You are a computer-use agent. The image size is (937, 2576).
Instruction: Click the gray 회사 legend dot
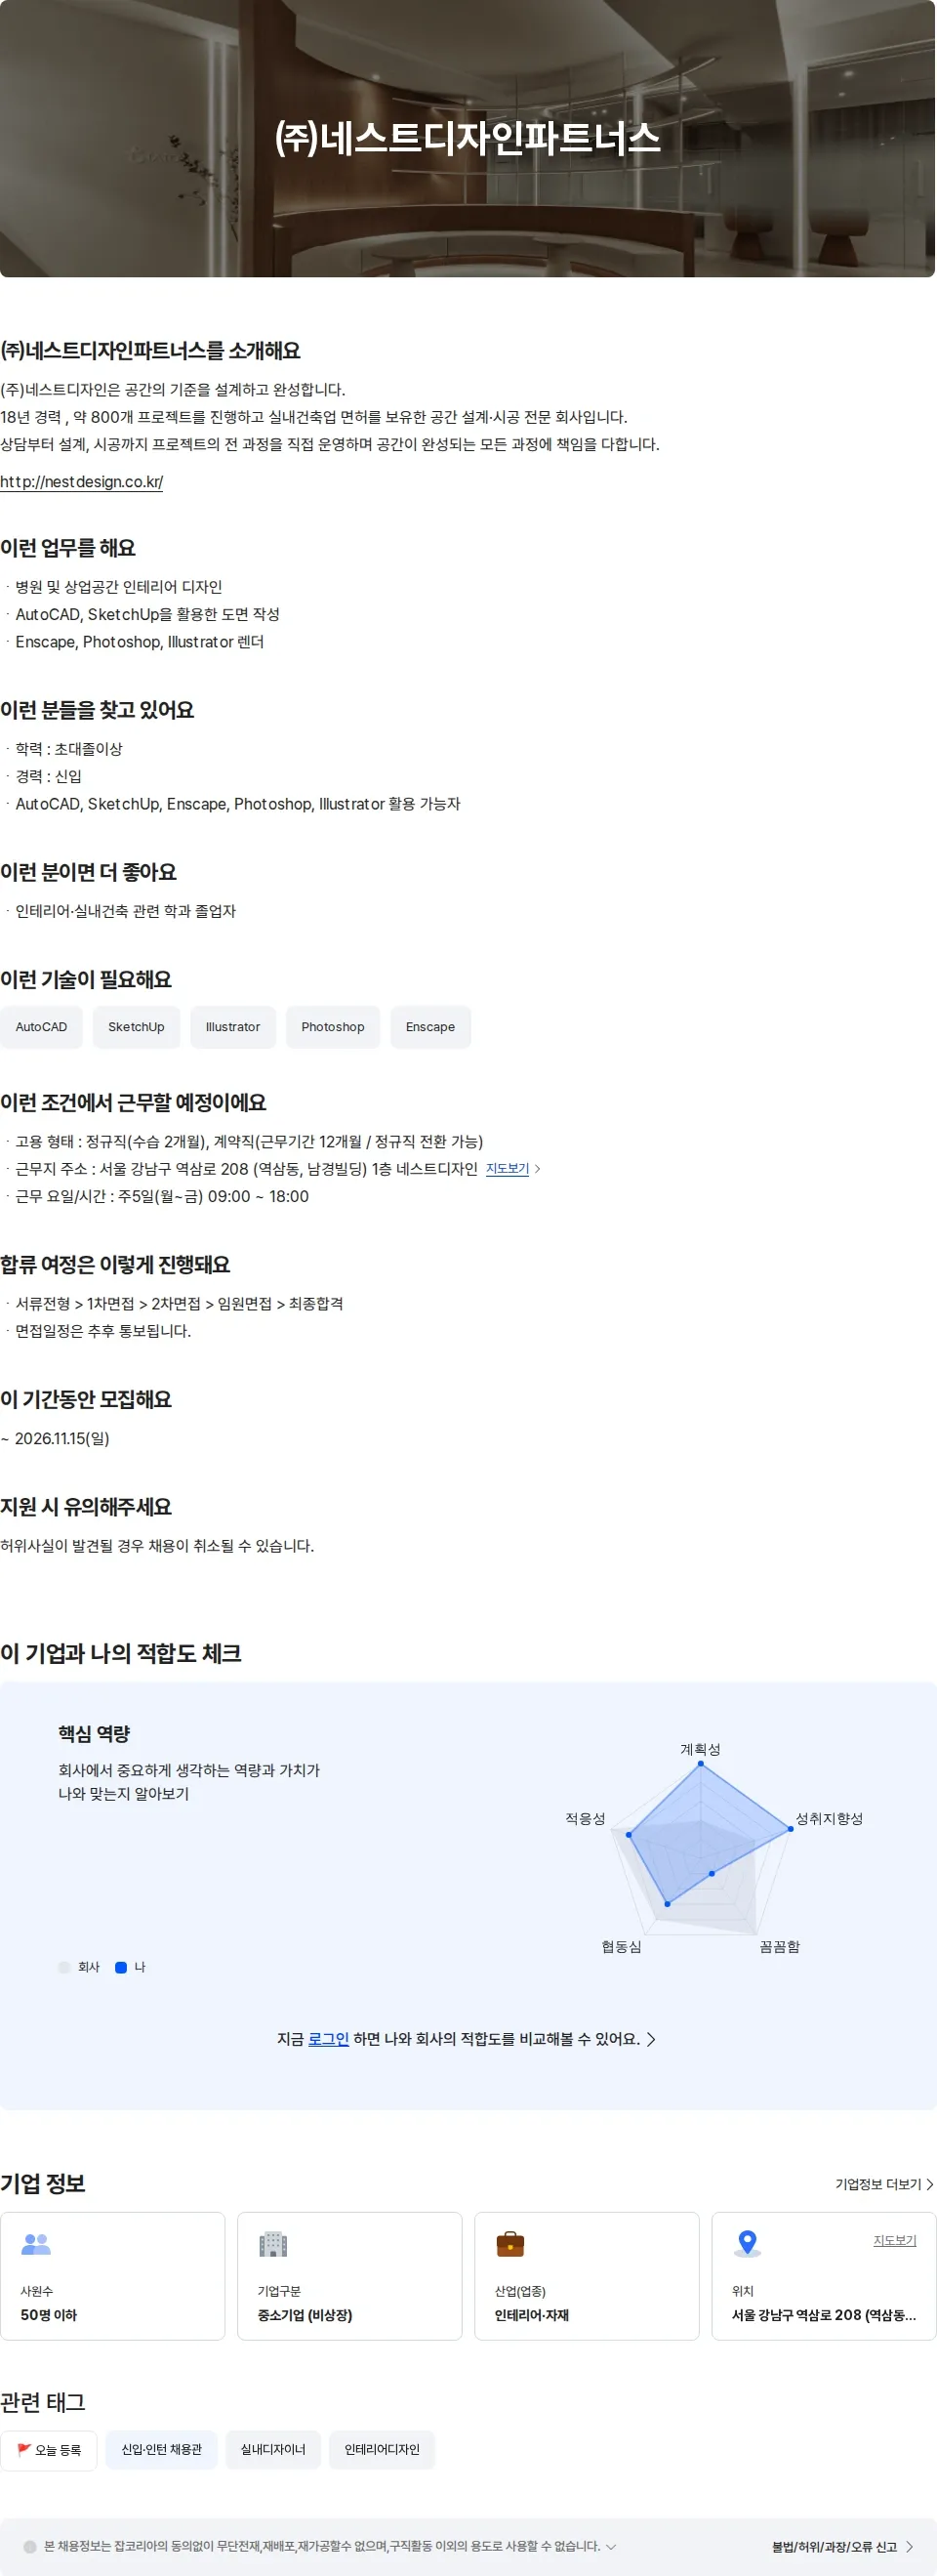(x=64, y=1967)
